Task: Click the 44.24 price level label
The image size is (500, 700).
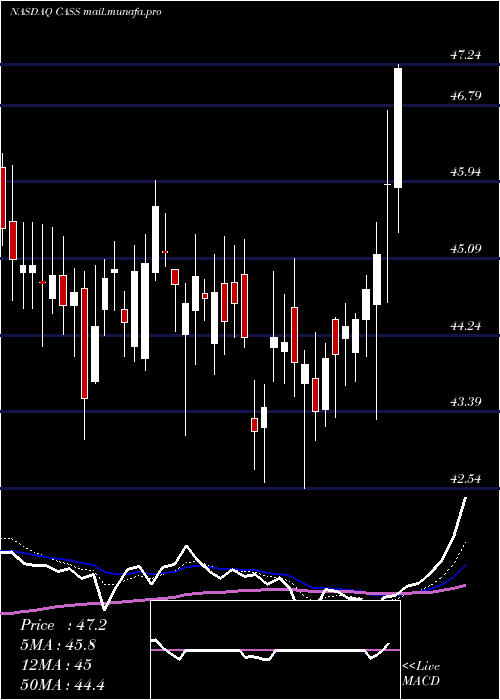Action: pos(466,325)
